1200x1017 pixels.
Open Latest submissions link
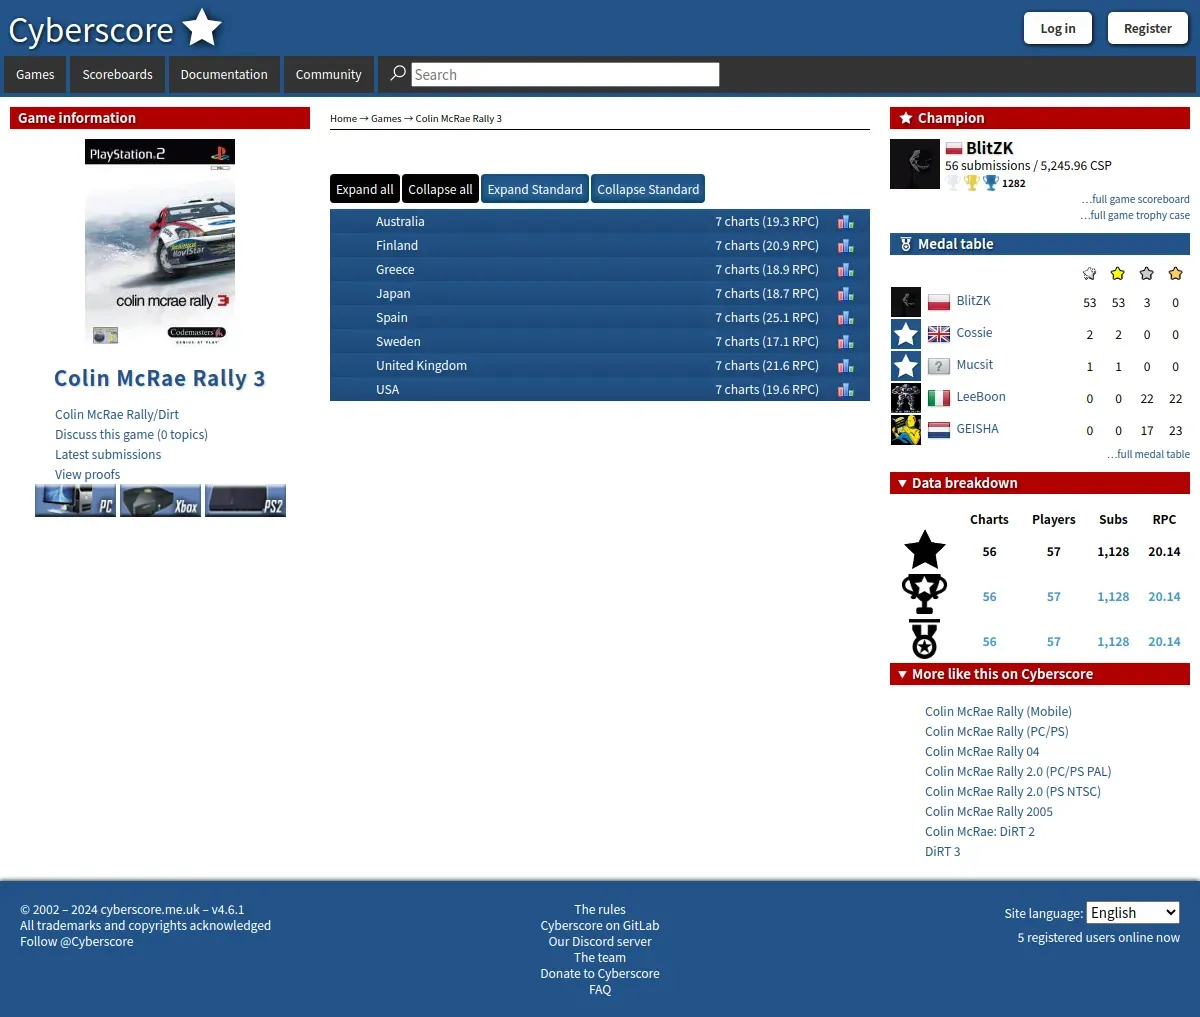point(108,454)
